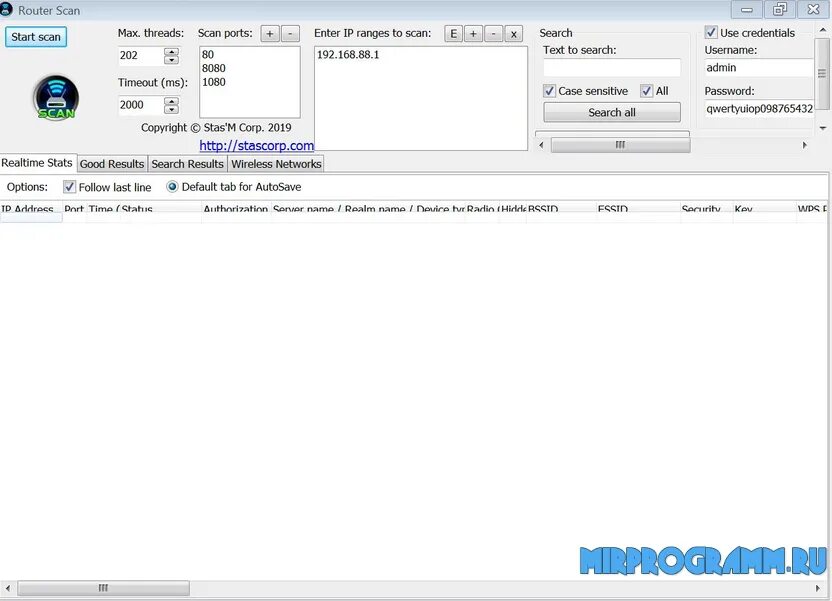
Task: Click the Password input field
Action: pyautogui.click(x=759, y=109)
